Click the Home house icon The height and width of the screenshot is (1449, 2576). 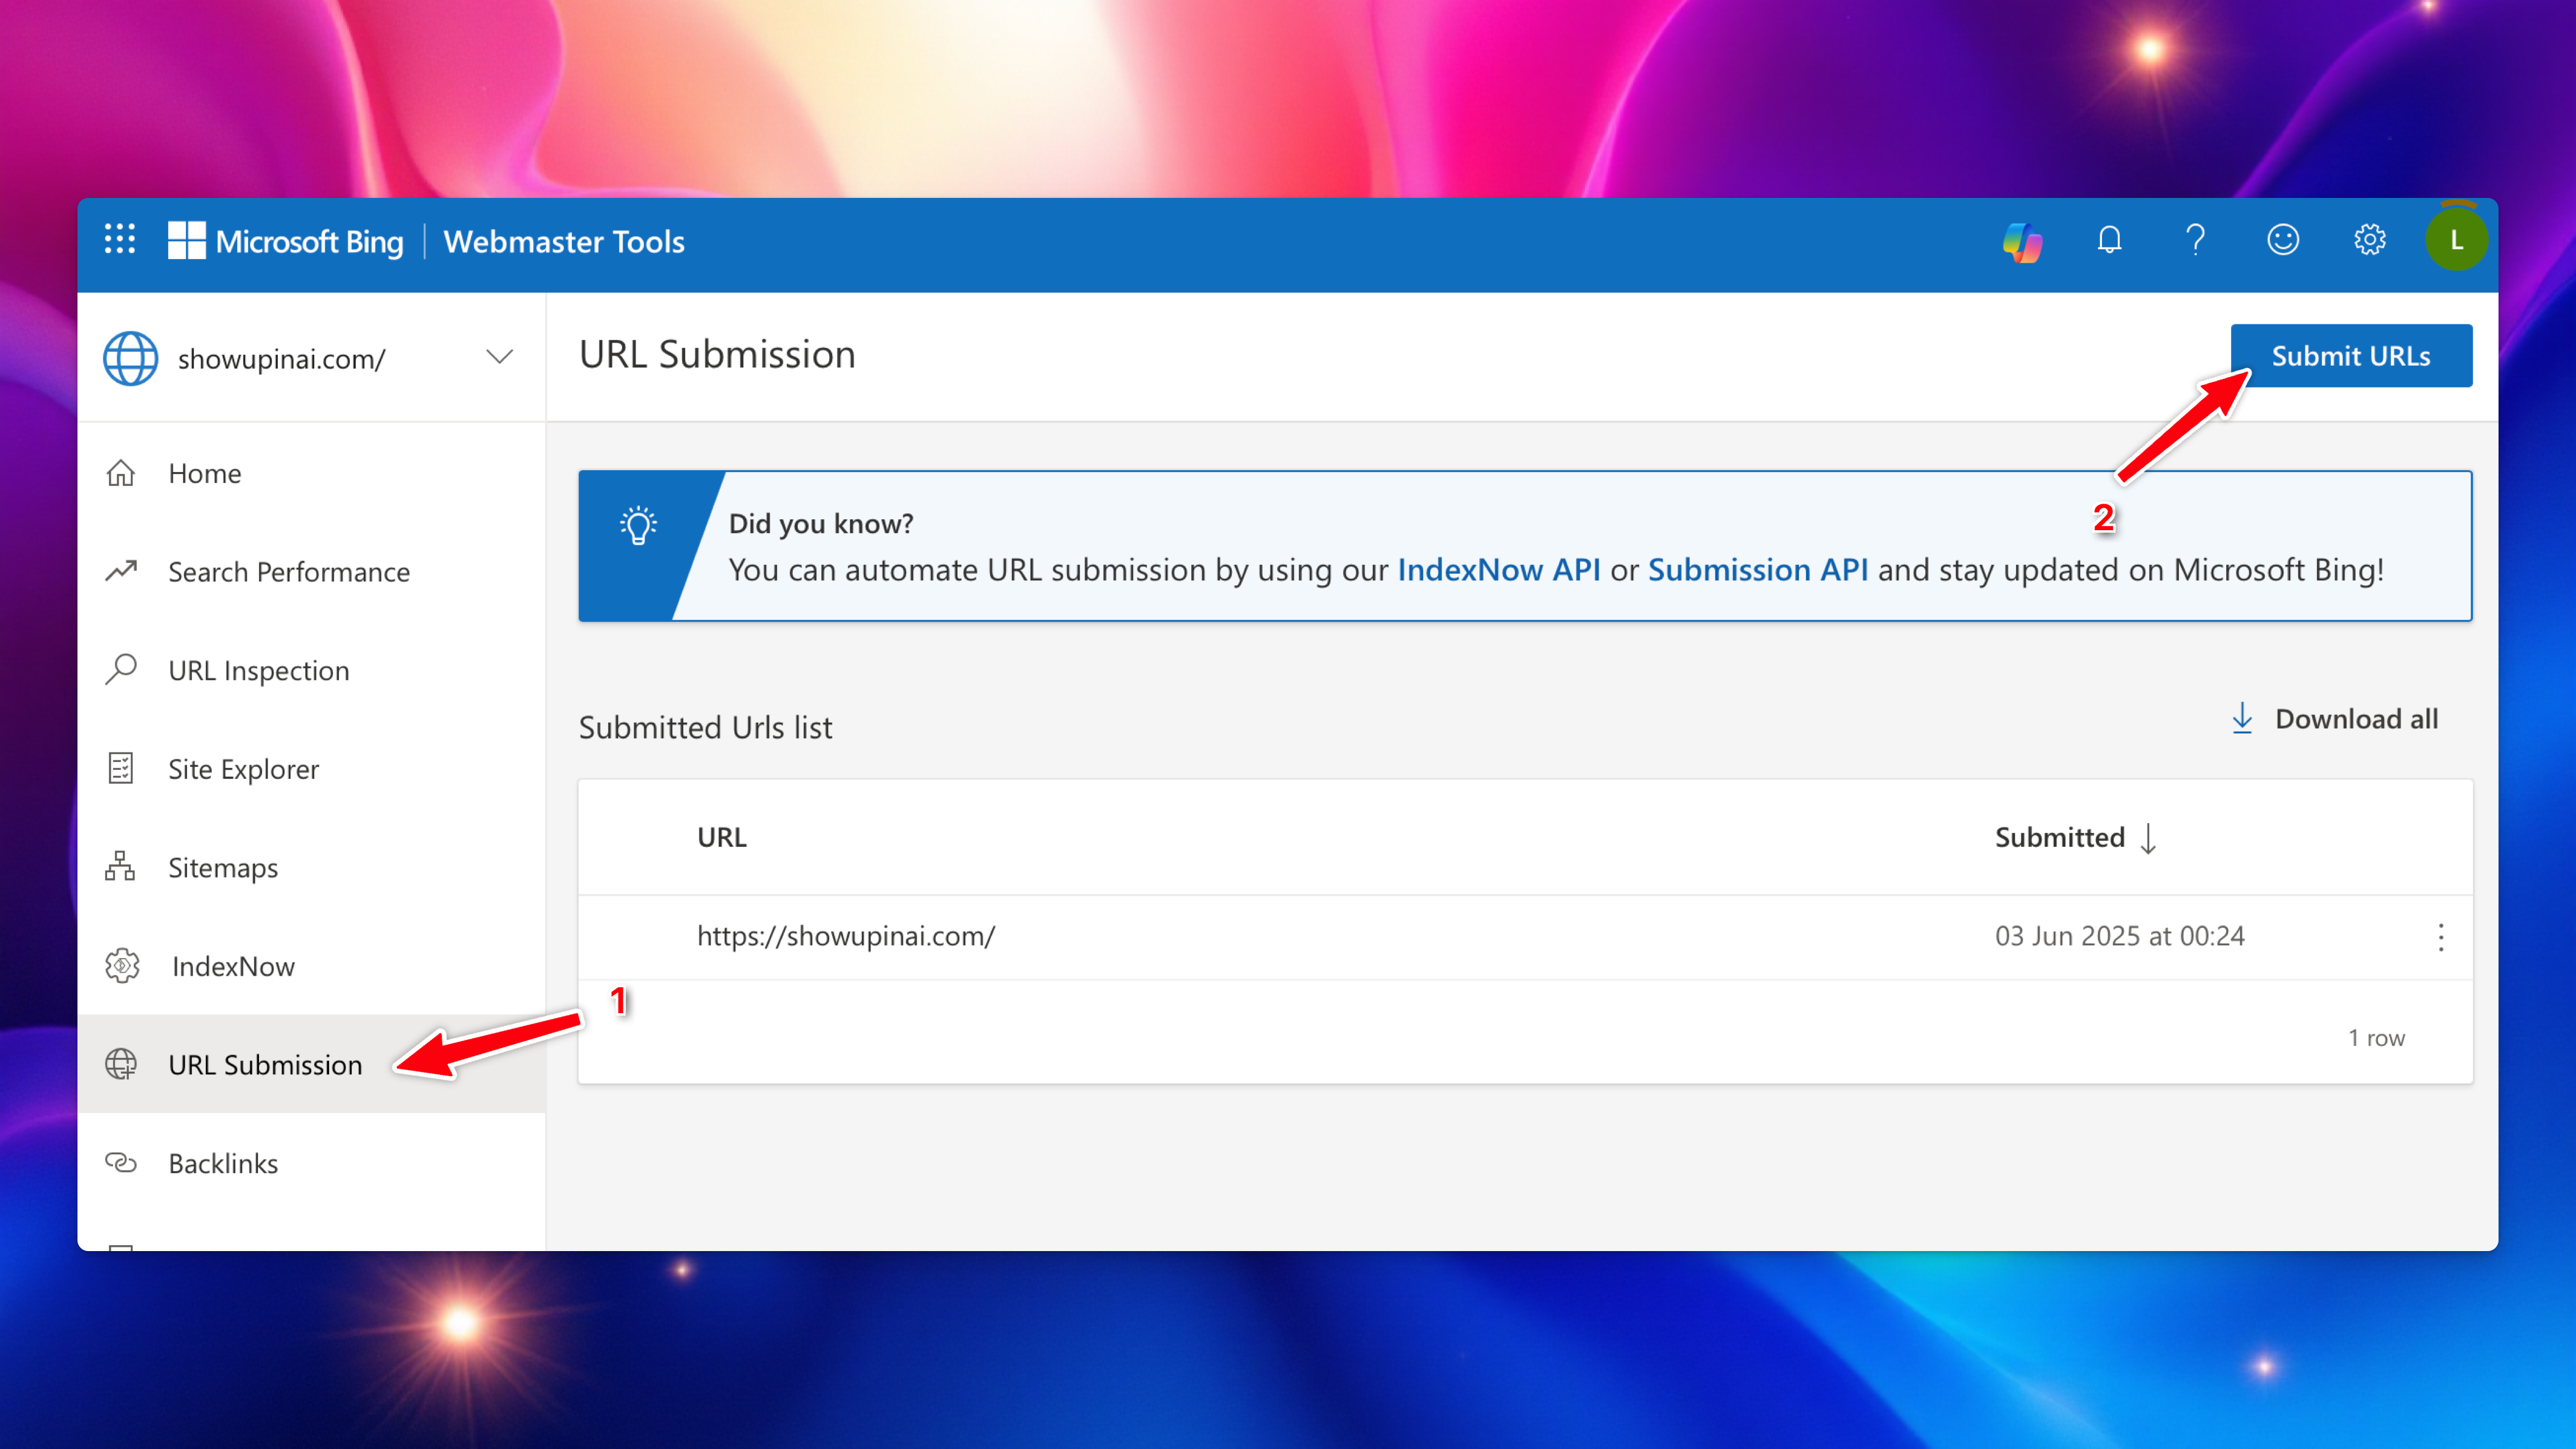click(121, 473)
